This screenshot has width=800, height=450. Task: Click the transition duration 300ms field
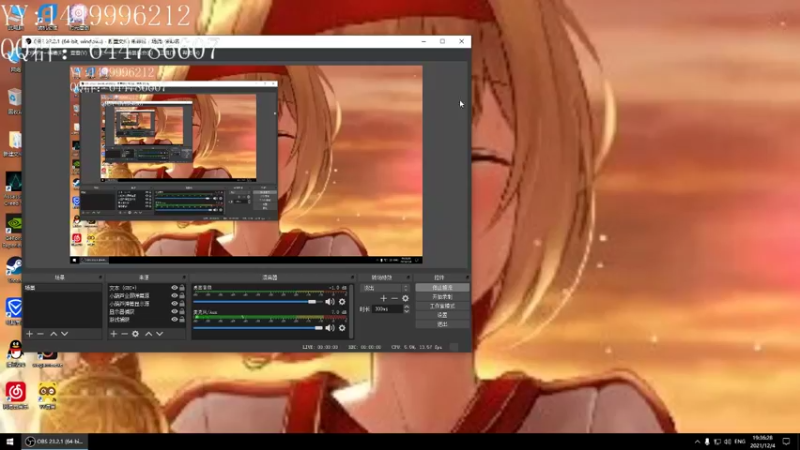(x=388, y=309)
